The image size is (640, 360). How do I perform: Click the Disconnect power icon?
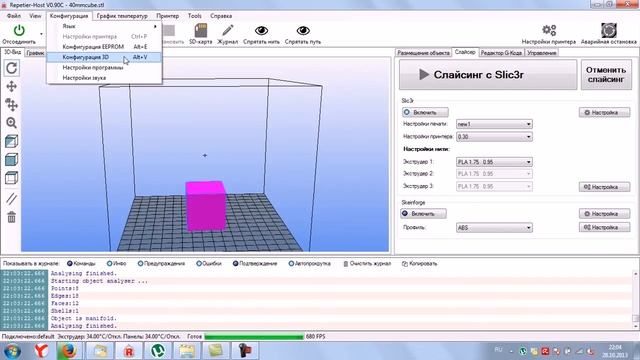(19, 31)
